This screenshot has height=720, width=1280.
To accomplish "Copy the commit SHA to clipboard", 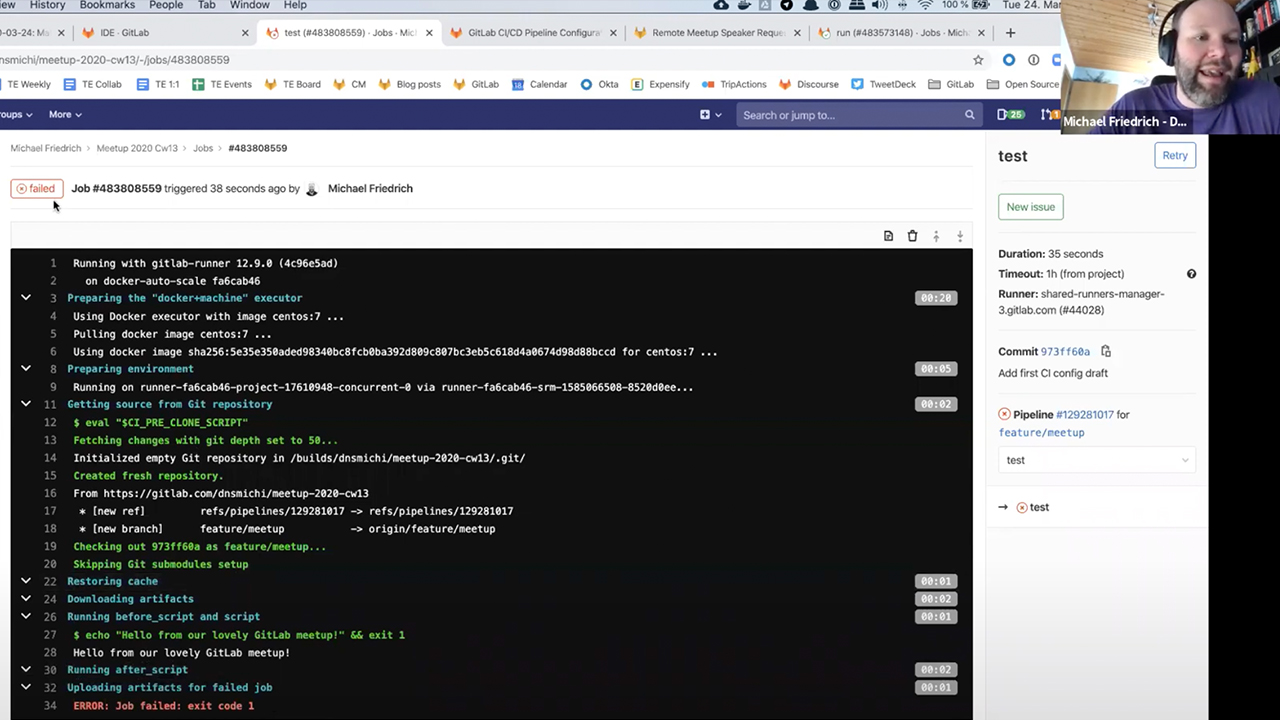I will pyautogui.click(x=1106, y=351).
